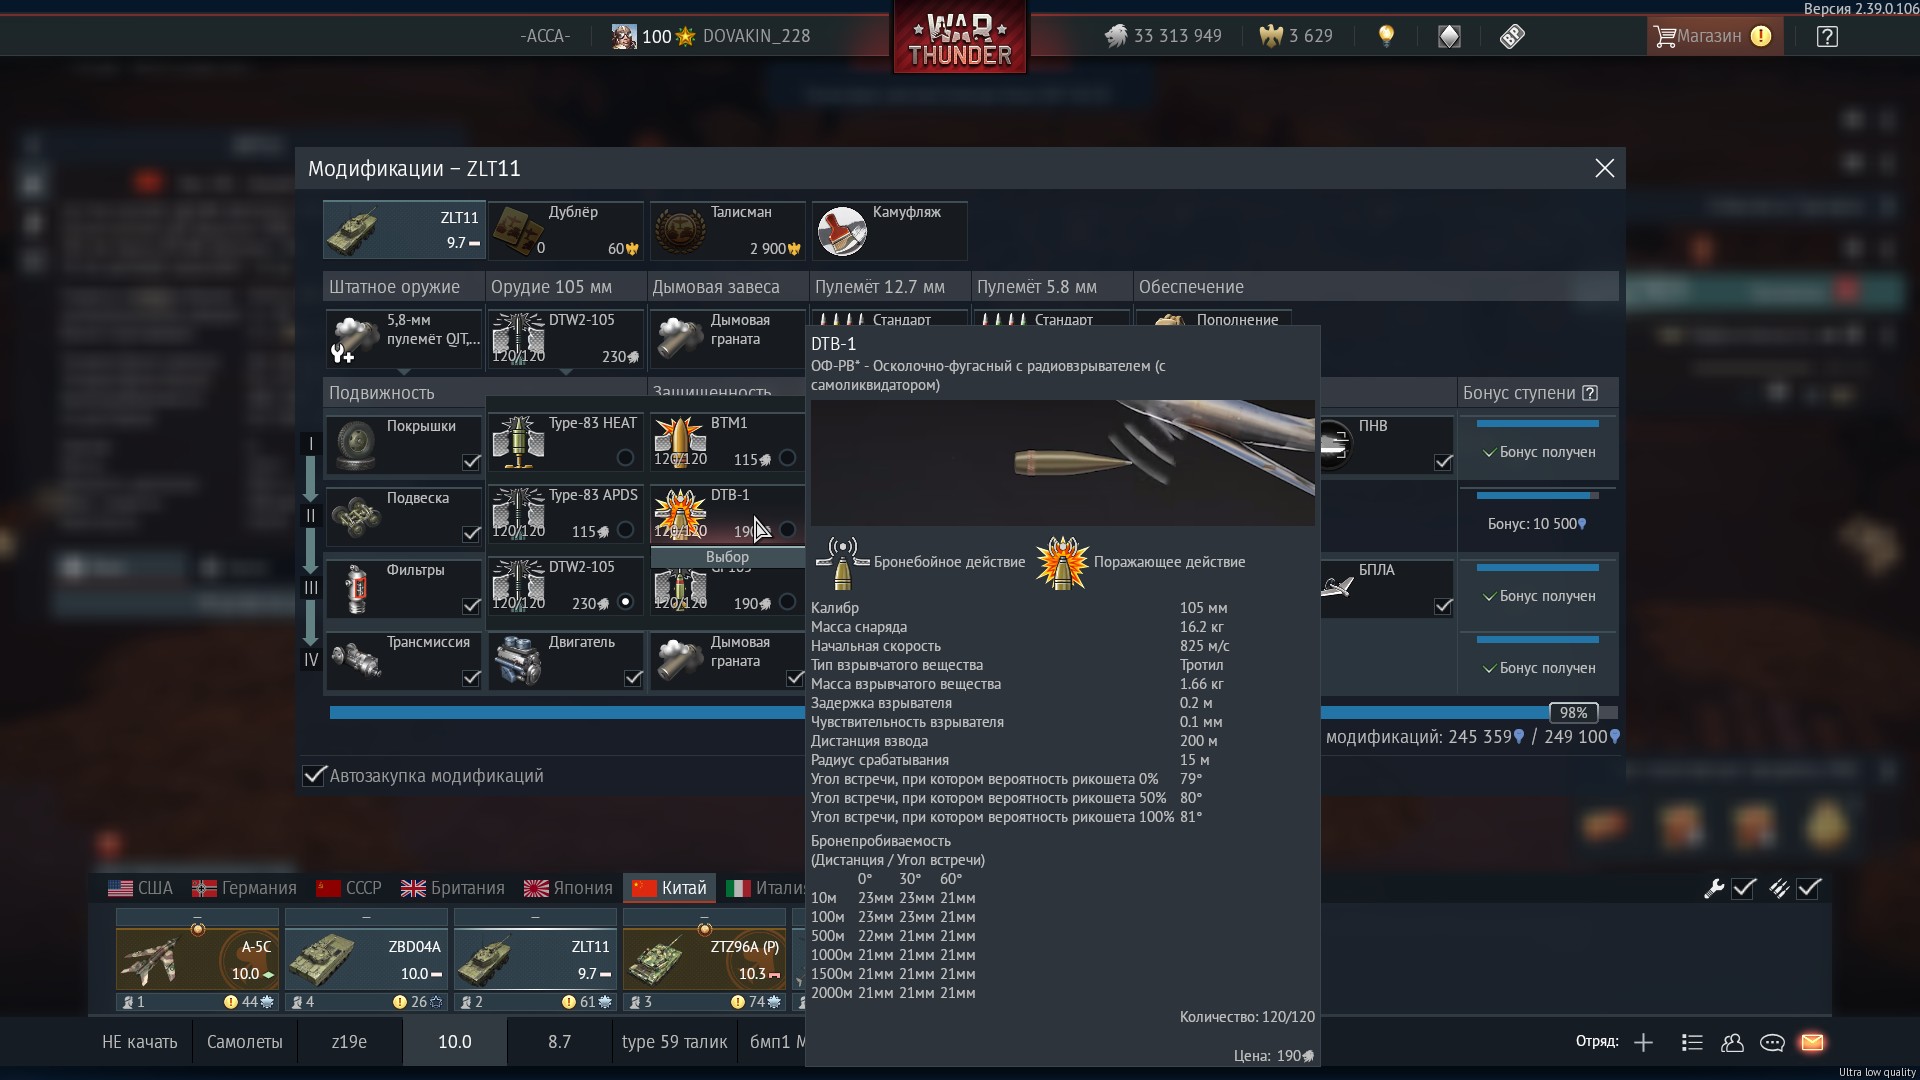The image size is (1920, 1080).
Task: Open the mail envelope icon
Action: pyautogui.click(x=1812, y=1043)
